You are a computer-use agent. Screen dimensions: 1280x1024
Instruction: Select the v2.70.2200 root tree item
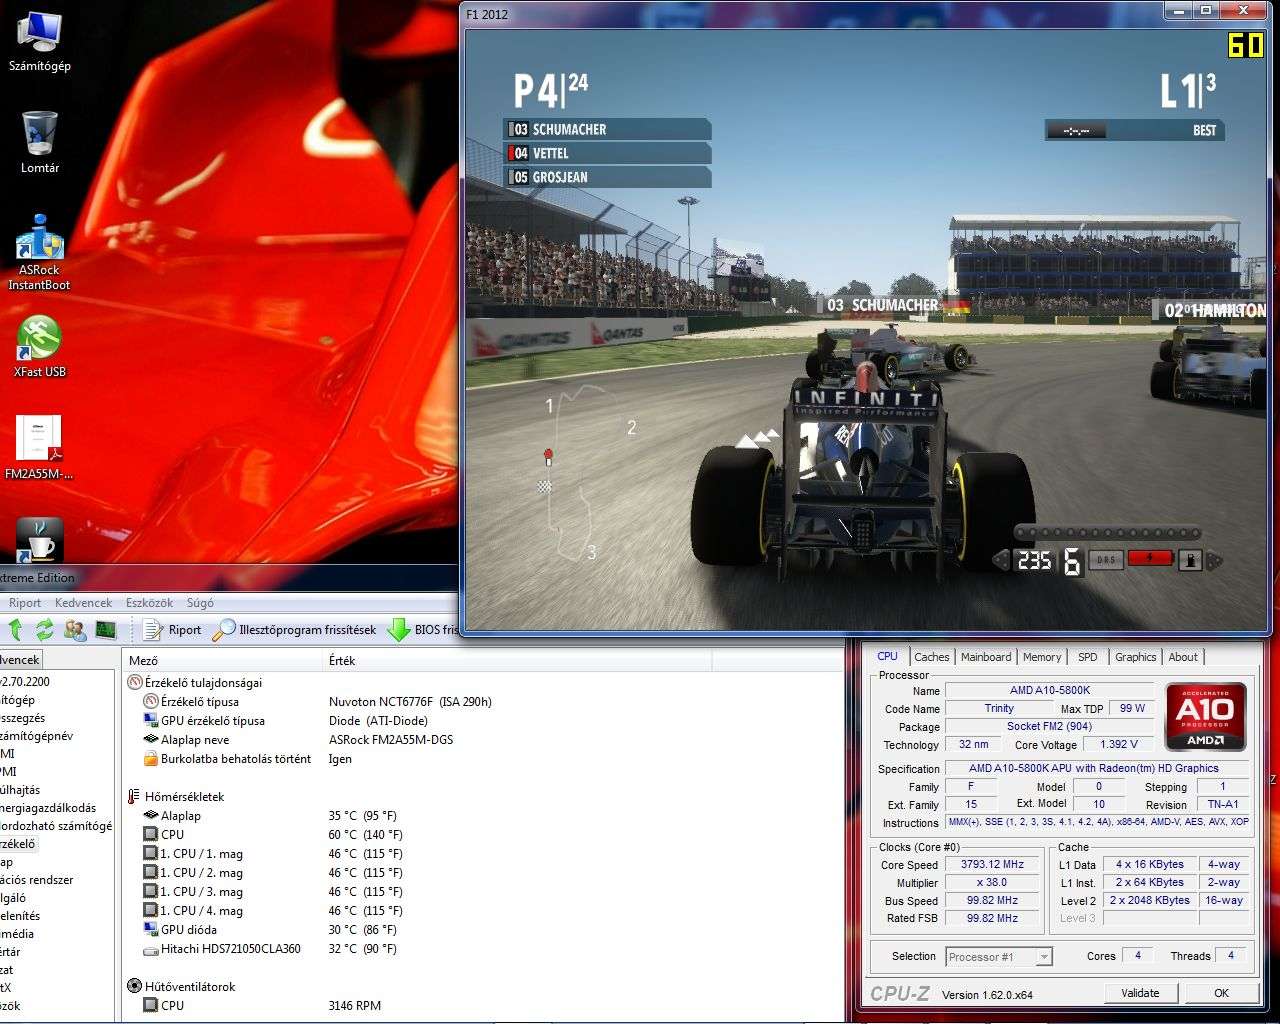point(25,682)
